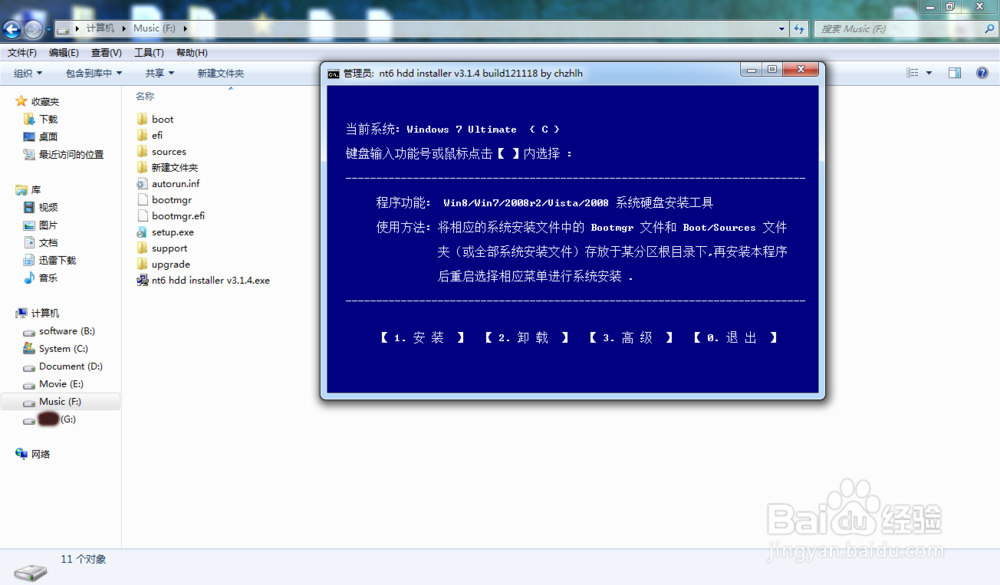The height and width of the screenshot is (585, 1000).
Task: Open 共享 dropdown in toolbar
Action: (x=159, y=73)
